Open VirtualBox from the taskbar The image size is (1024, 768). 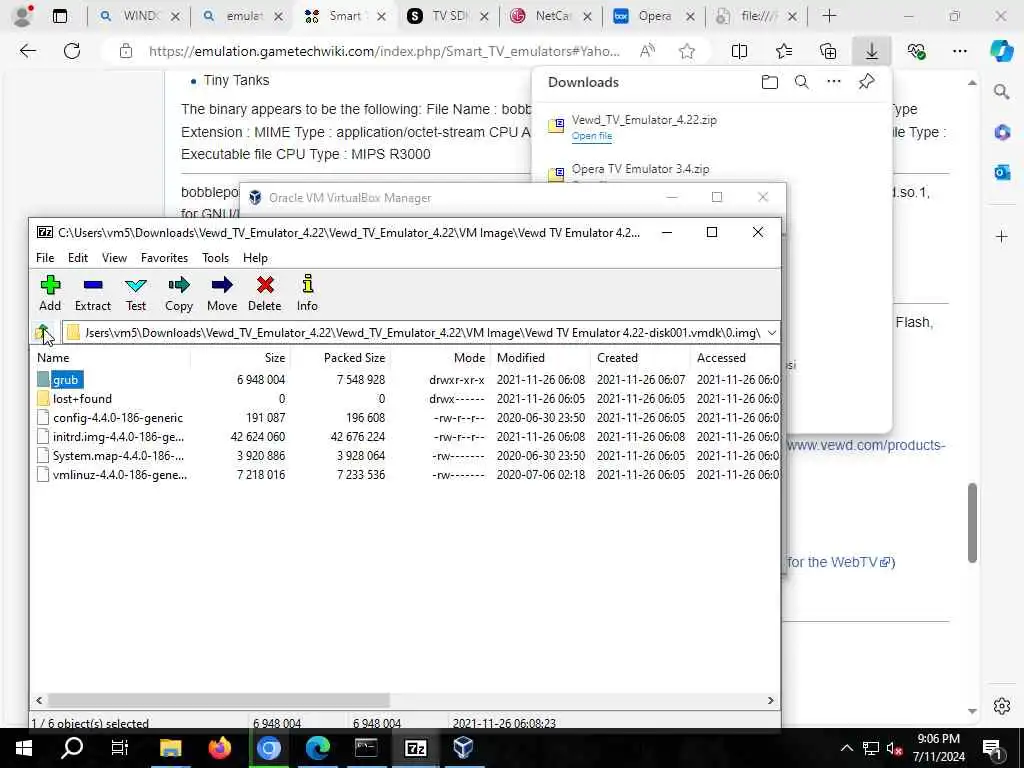[463, 748]
